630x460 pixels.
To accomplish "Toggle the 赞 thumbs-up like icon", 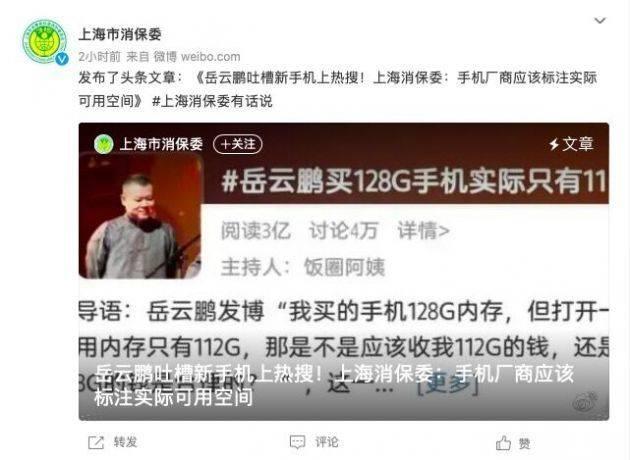I will (503, 443).
